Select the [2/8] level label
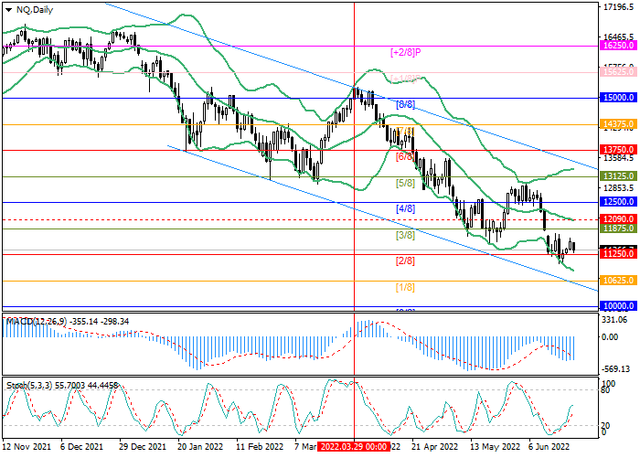This screenshot has width=640, height=457. [x=405, y=261]
